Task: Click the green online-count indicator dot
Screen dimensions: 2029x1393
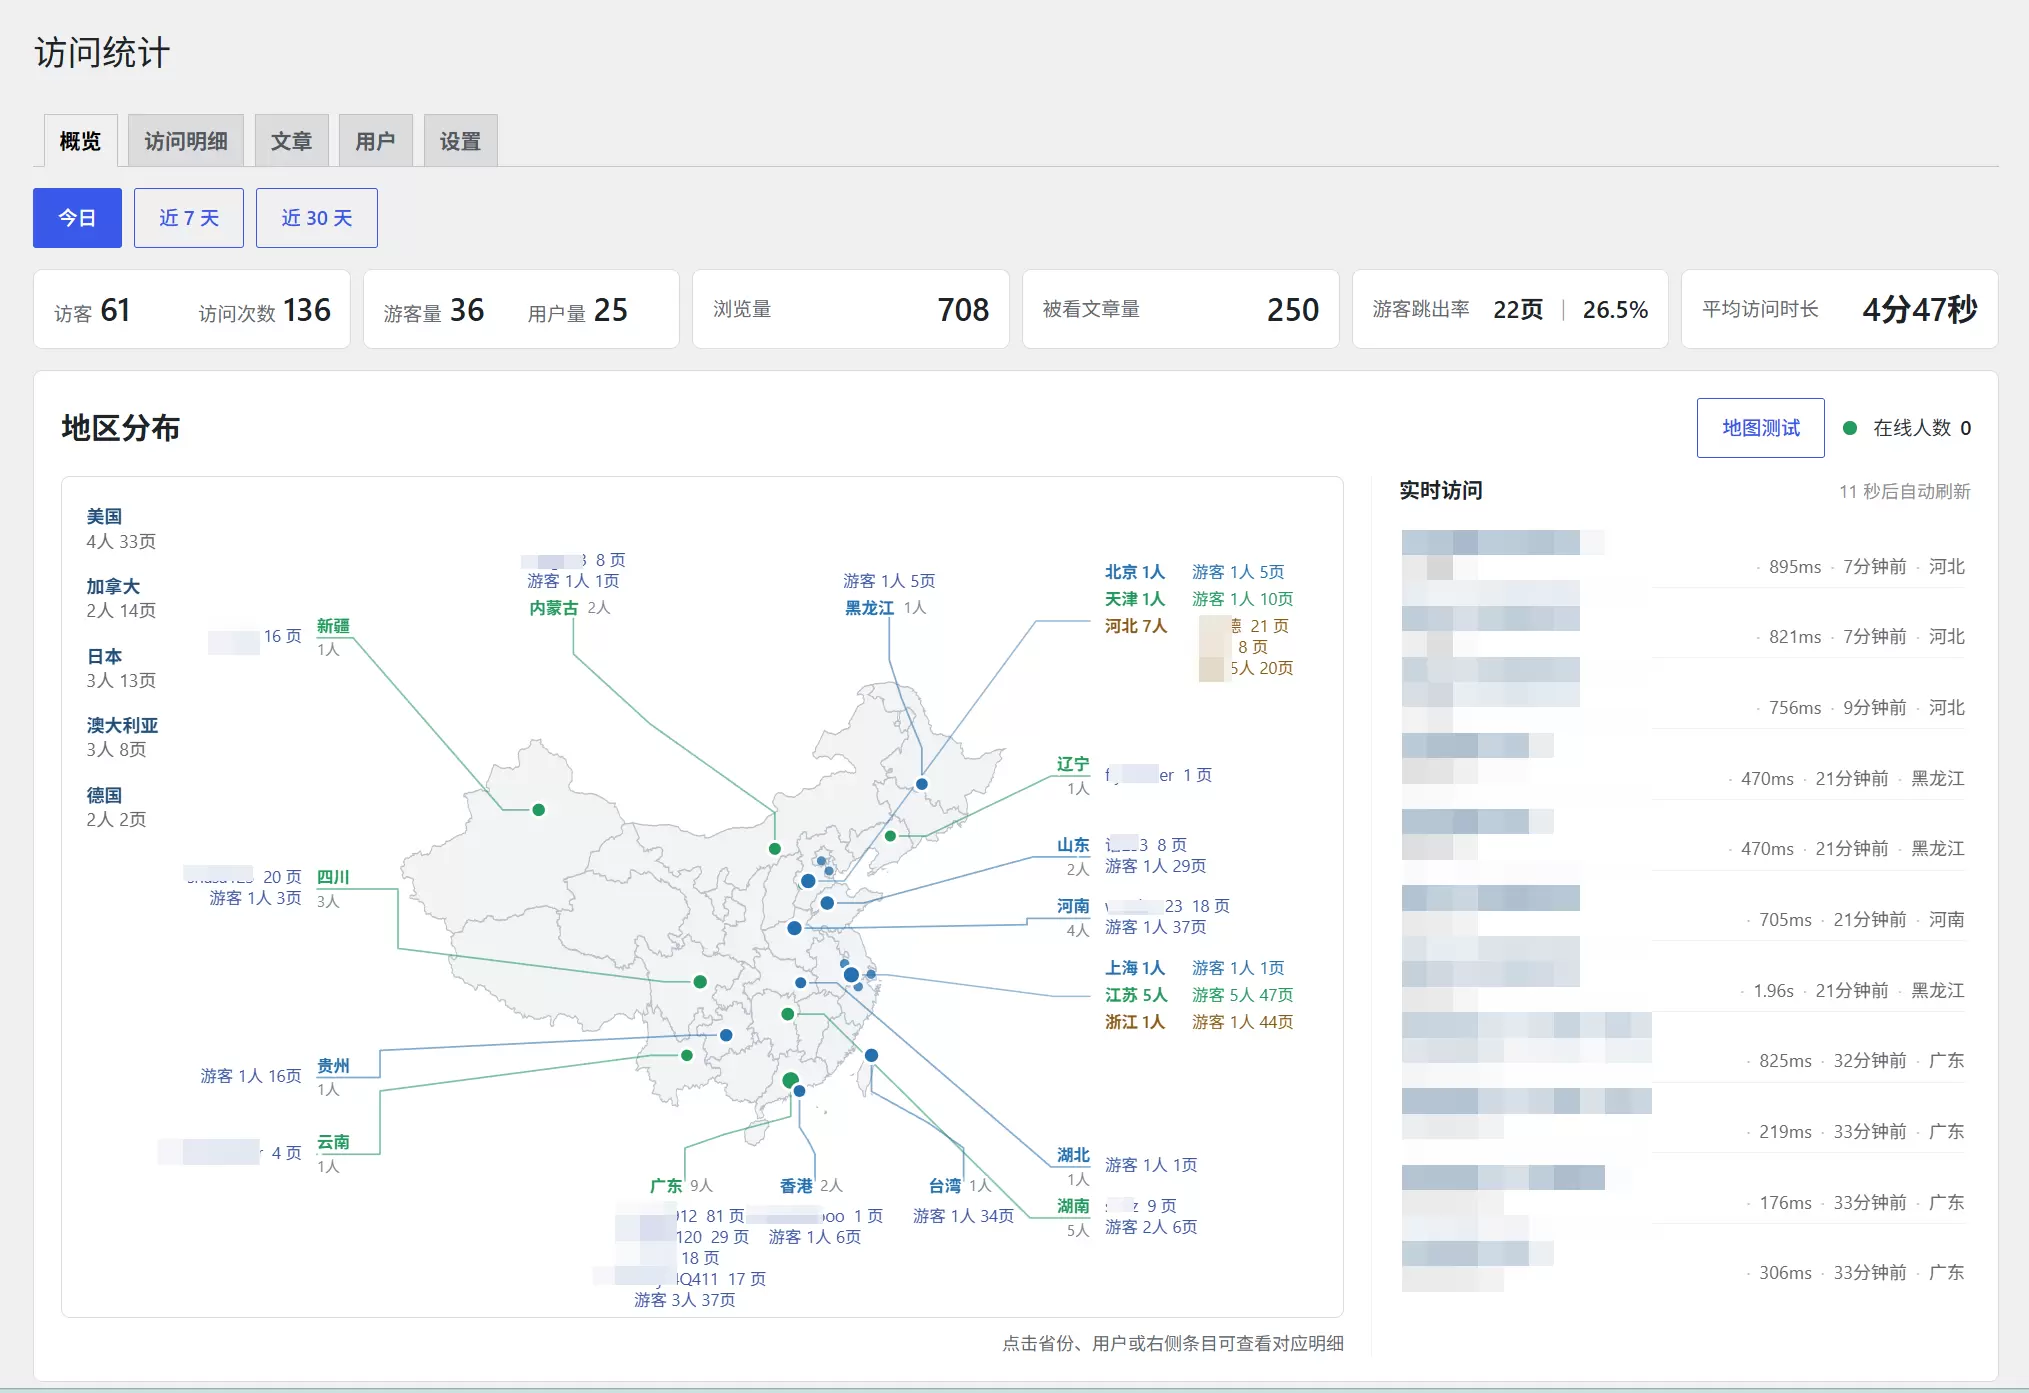Action: click(1850, 428)
